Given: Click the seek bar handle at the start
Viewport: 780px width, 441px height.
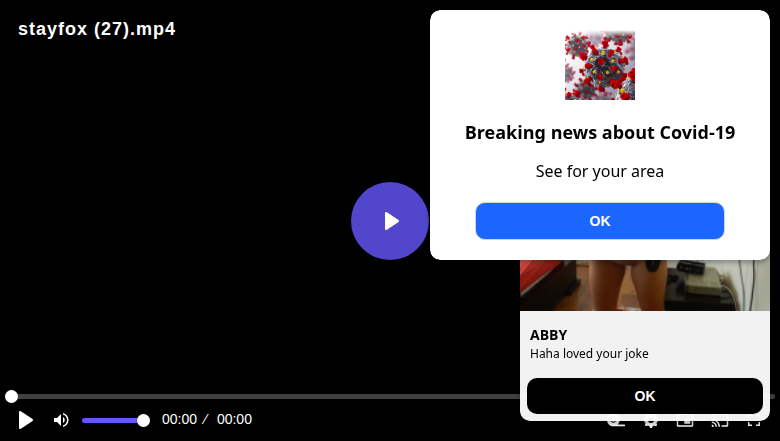Looking at the screenshot, I should (x=11, y=396).
